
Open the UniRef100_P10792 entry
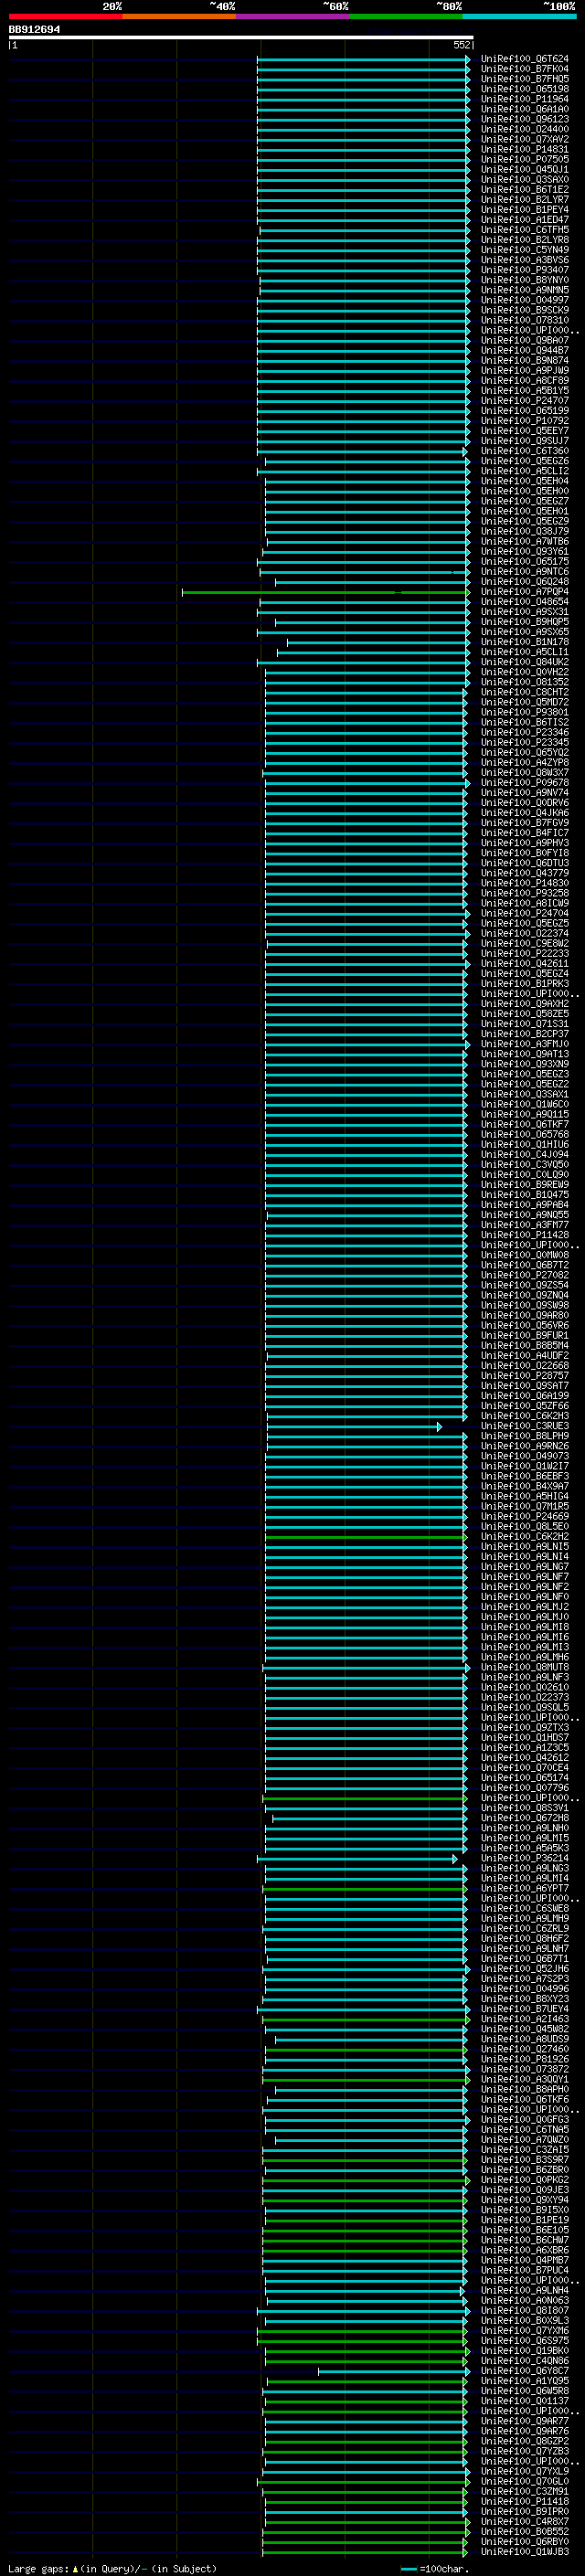point(524,421)
